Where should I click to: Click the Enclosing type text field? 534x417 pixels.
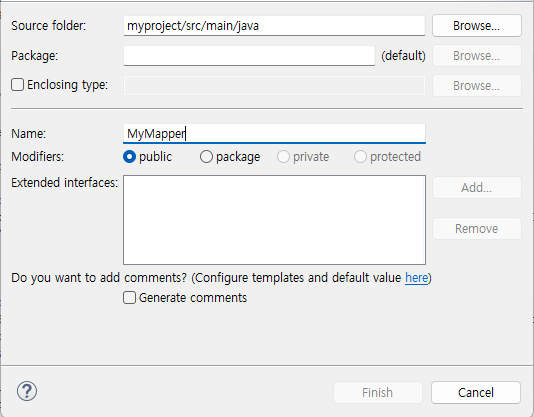(274, 86)
